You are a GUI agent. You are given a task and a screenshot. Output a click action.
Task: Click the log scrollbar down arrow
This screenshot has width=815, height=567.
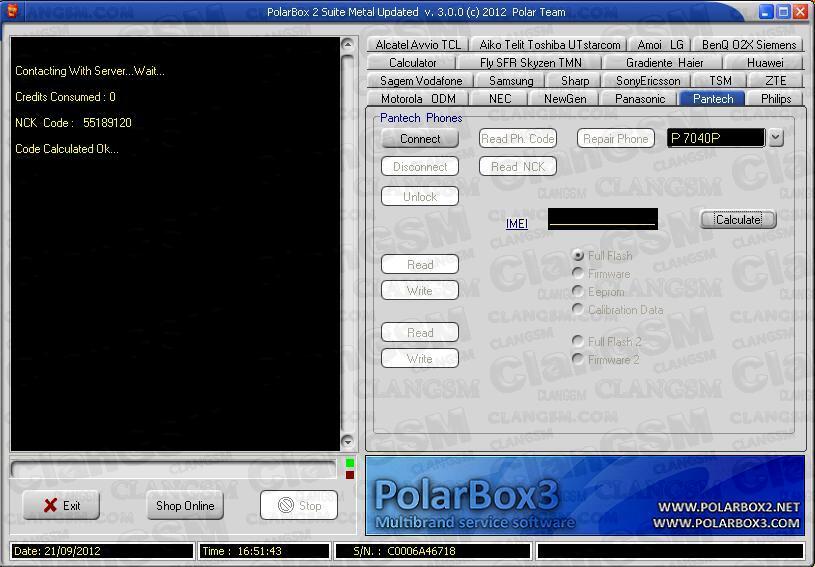pos(348,442)
